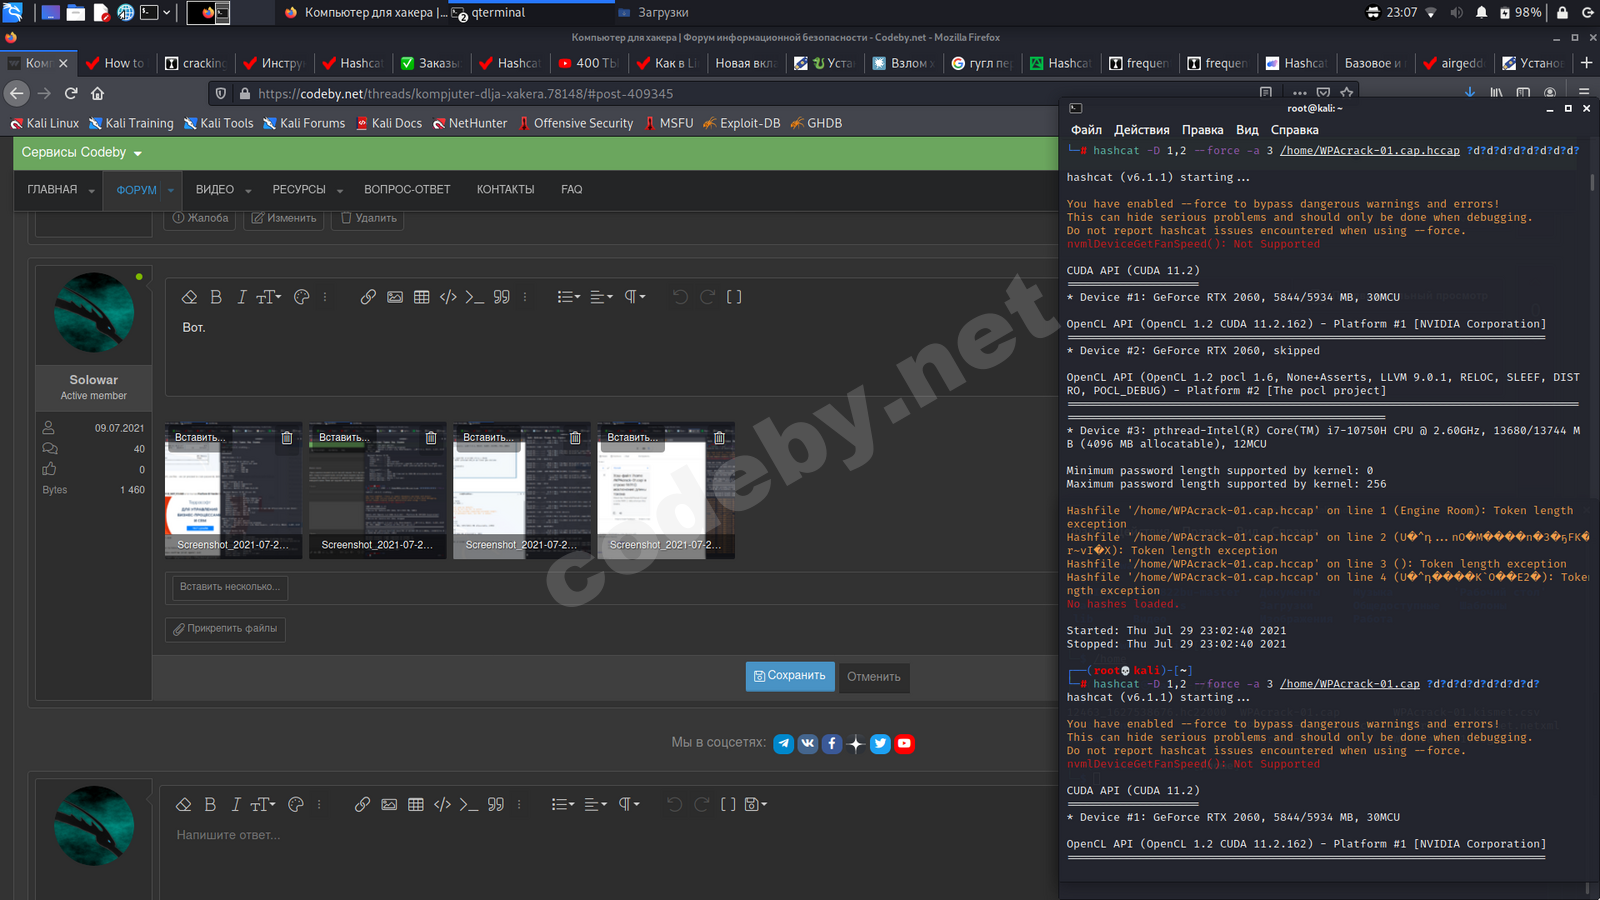This screenshot has width=1600, height=900.
Task: Insert a quote using the quotation icon
Action: (502, 297)
